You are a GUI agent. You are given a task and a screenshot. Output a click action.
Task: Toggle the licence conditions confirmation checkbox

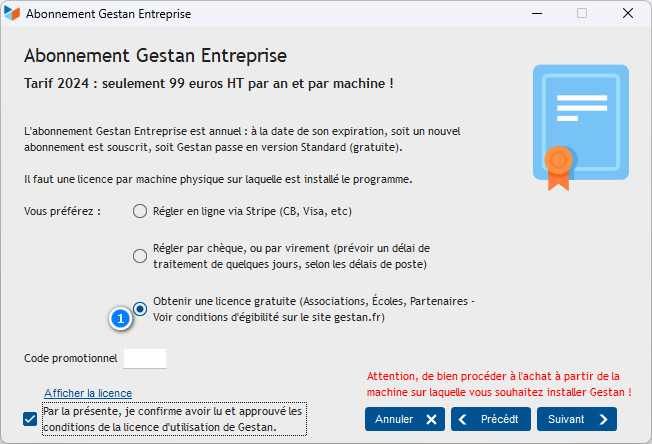coord(30,419)
